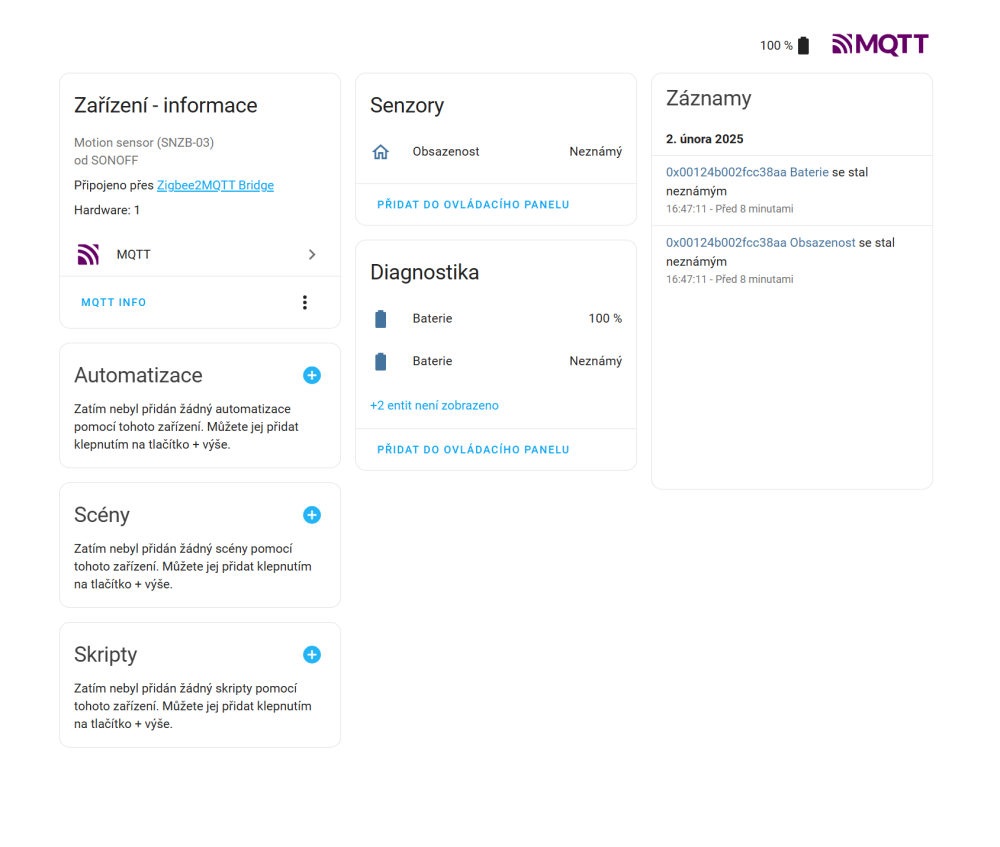Open the three-dot menu beside MQTT INFO
1000x847 pixels.
(305, 302)
